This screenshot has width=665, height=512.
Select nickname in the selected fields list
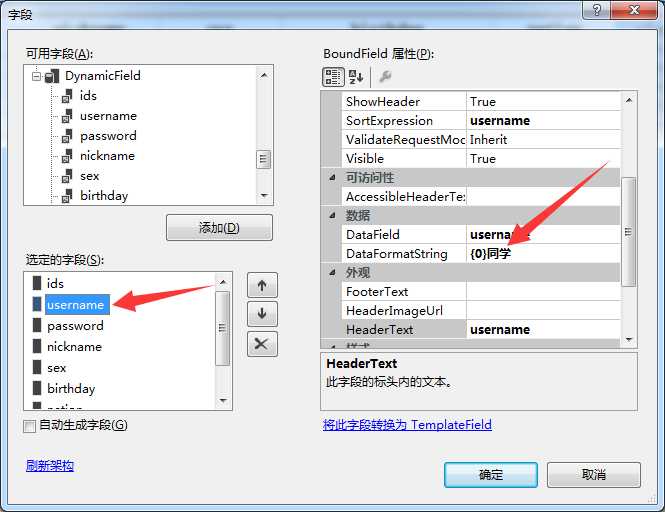[x=74, y=347]
